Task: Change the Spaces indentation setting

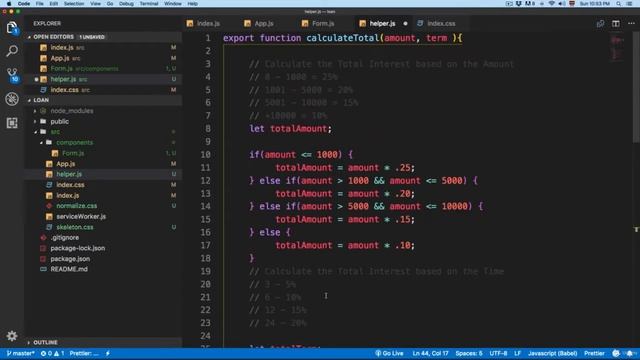Action: click(469, 353)
